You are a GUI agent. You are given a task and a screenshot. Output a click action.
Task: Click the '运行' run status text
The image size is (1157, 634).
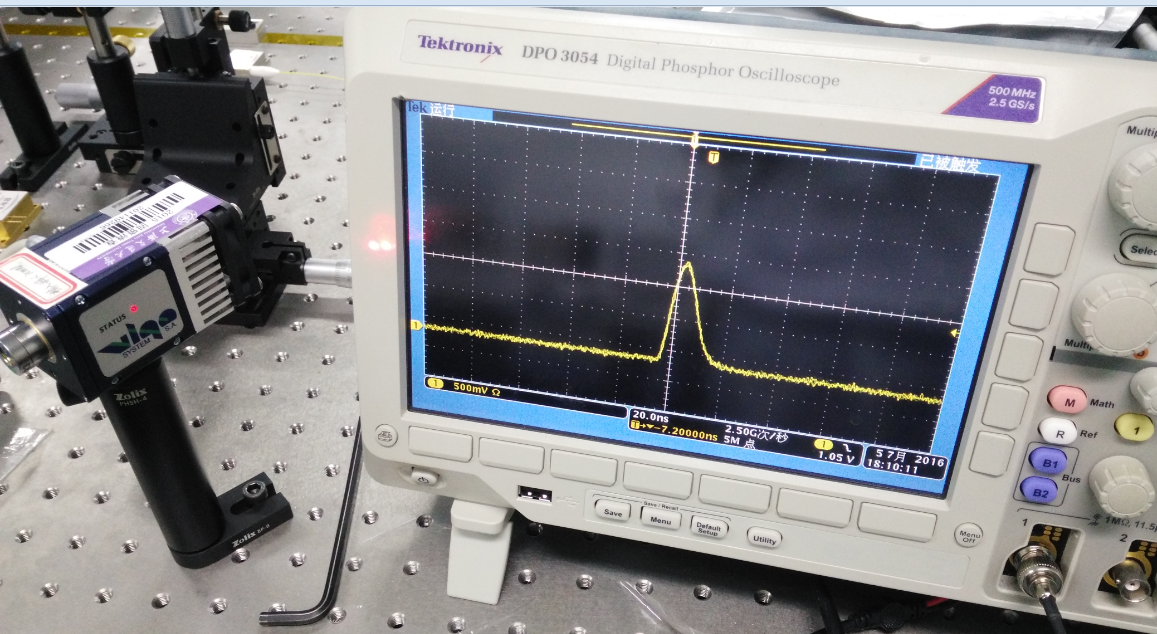(443, 110)
